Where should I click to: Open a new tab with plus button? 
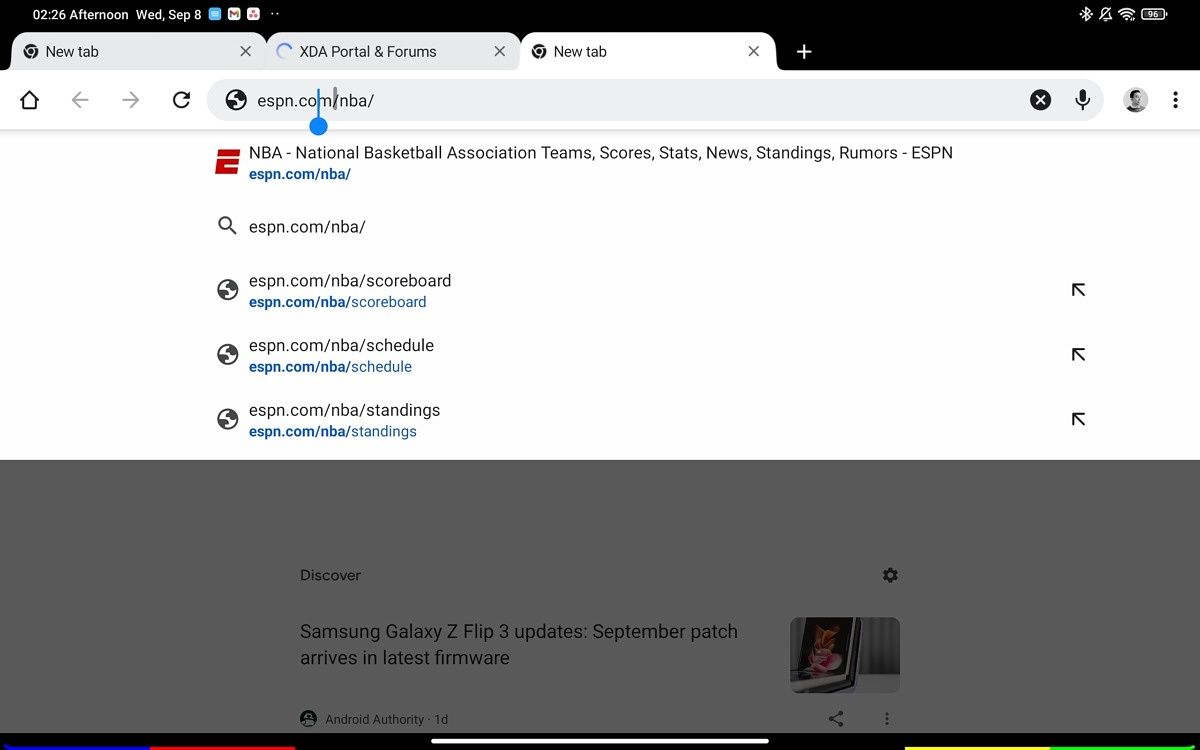[x=804, y=52]
